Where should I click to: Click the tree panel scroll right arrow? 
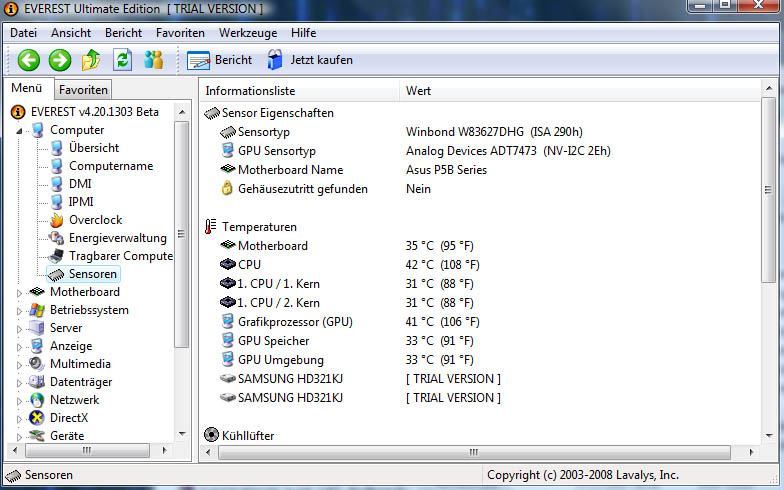coord(164,450)
